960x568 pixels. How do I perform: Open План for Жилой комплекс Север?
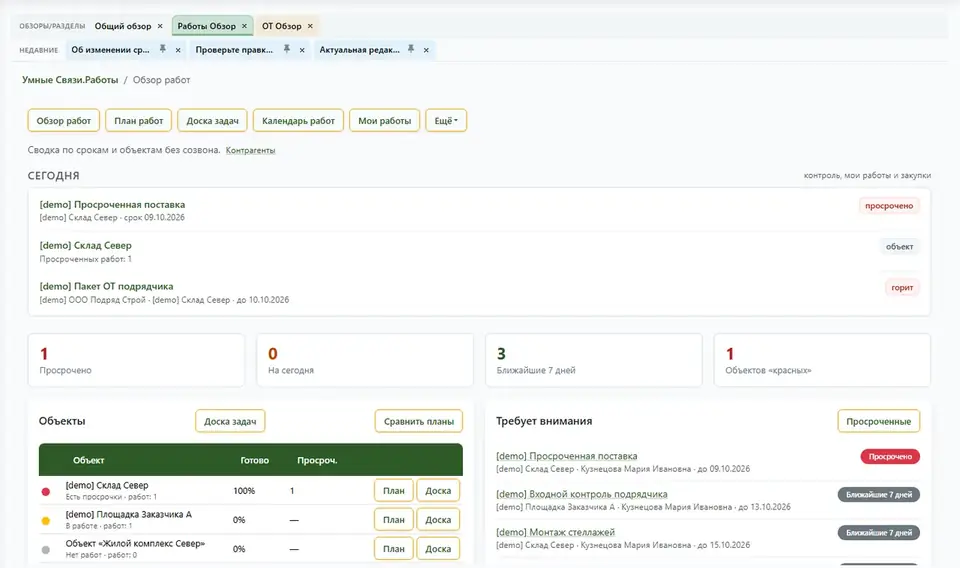[394, 548]
